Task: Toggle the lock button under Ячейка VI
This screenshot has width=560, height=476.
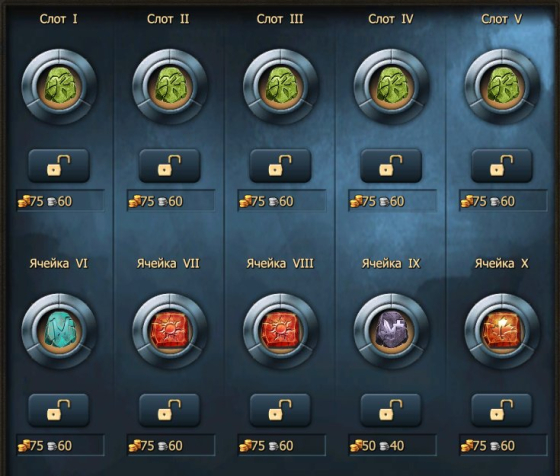Action: point(59,410)
